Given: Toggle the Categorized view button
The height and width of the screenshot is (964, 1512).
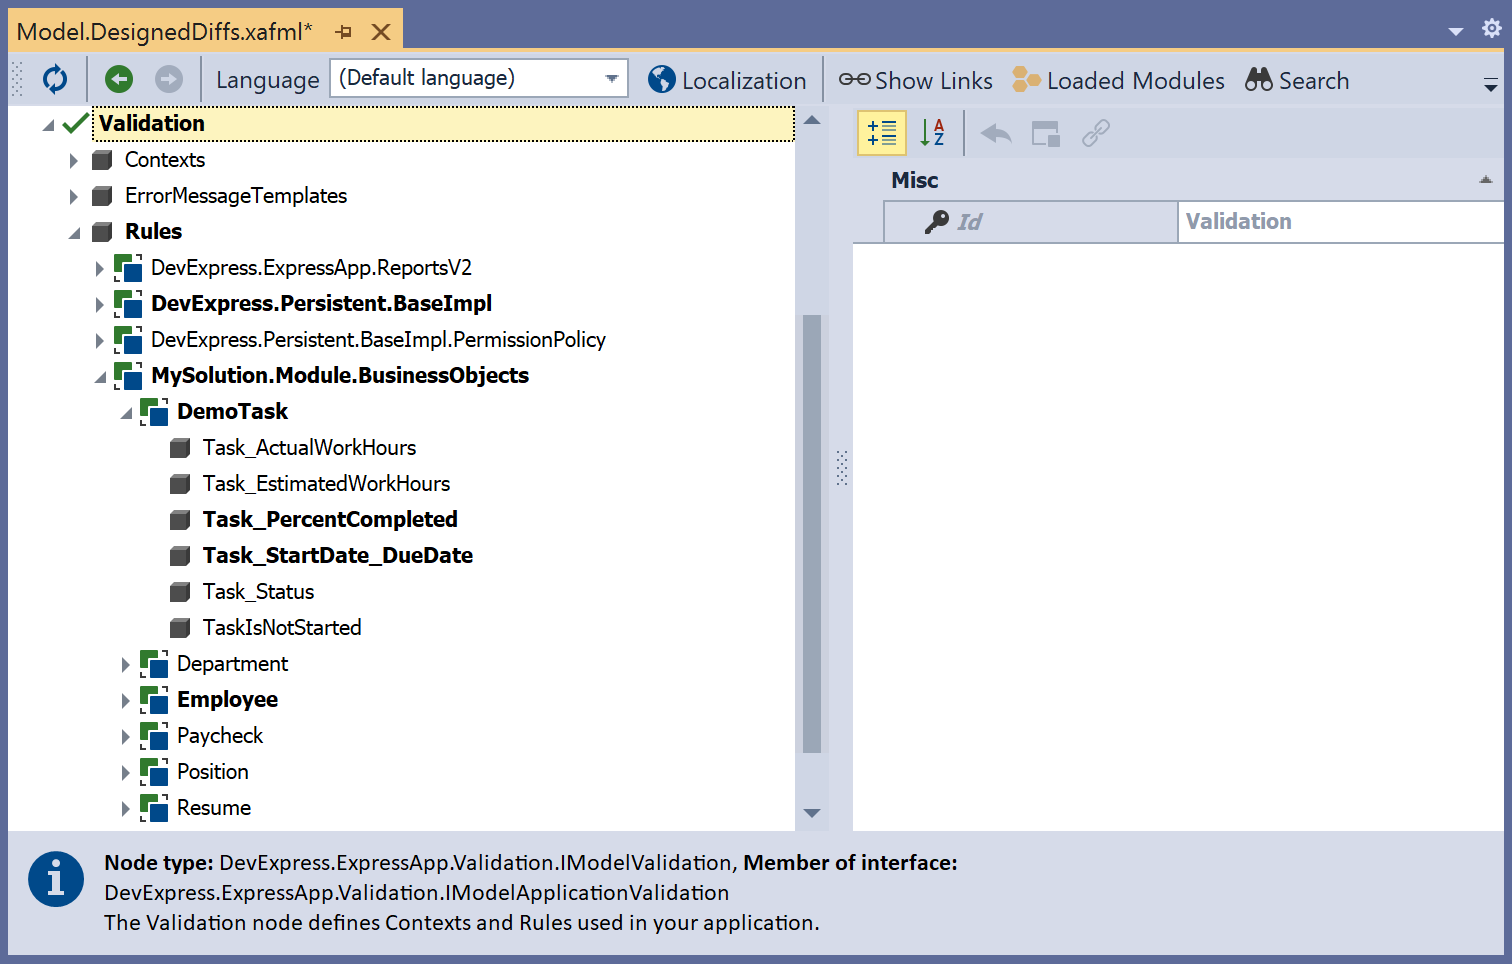Looking at the screenshot, I should [x=882, y=133].
